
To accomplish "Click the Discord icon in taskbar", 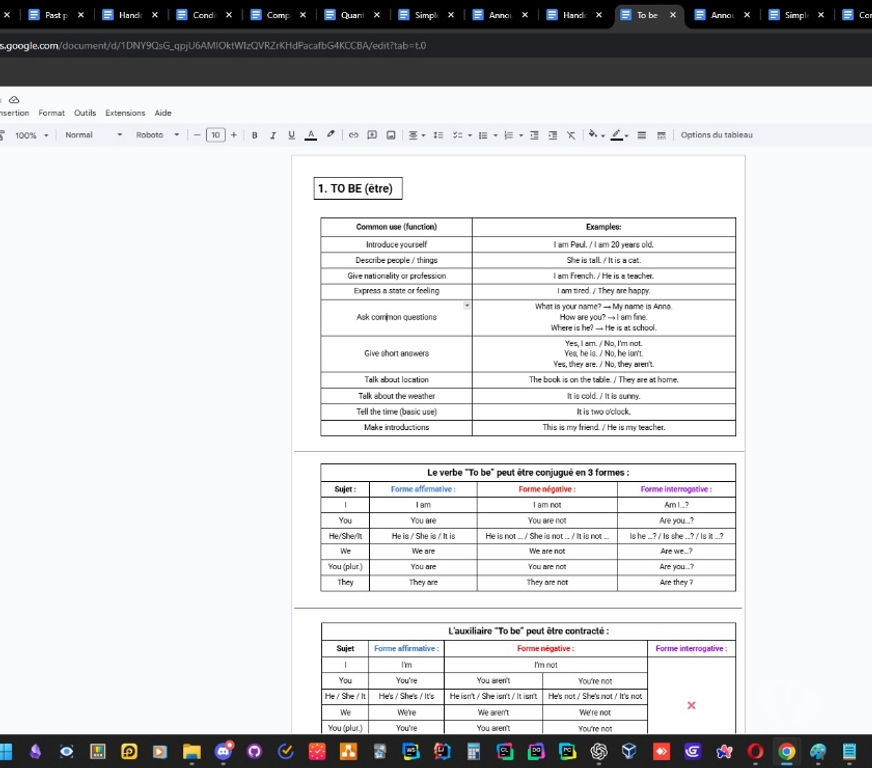I will click(223, 751).
